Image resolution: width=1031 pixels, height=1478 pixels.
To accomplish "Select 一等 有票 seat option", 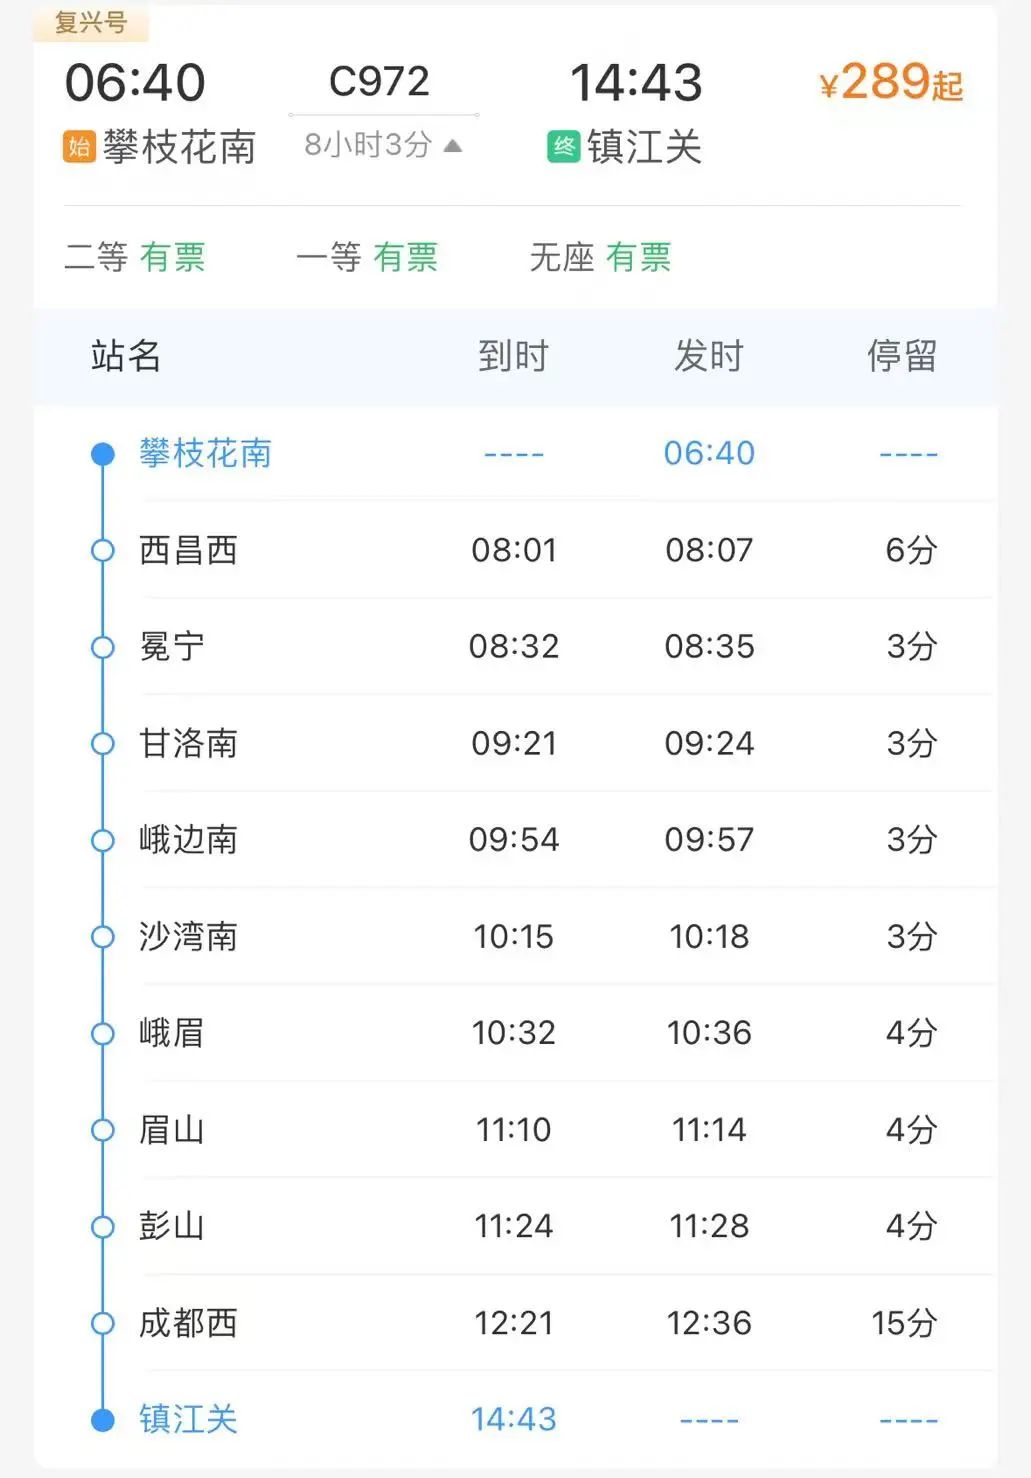I will (x=367, y=258).
